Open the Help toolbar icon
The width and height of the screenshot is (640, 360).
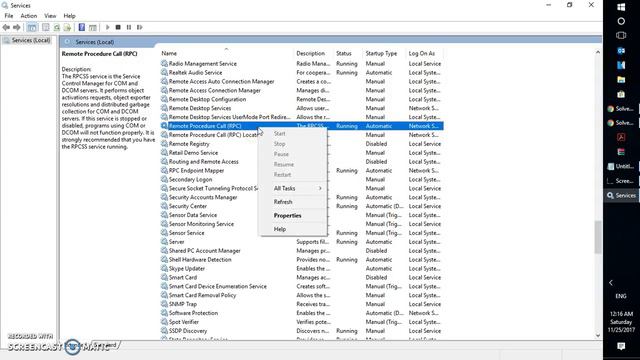click(82, 27)
